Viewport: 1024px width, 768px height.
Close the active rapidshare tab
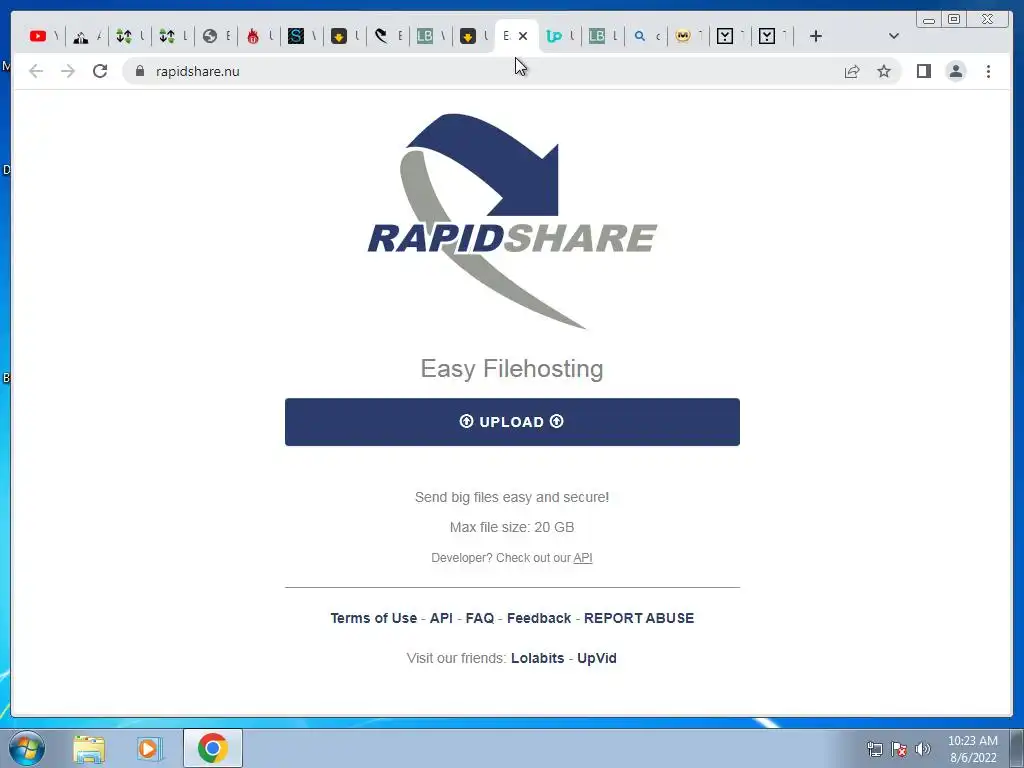click(522, 36)
